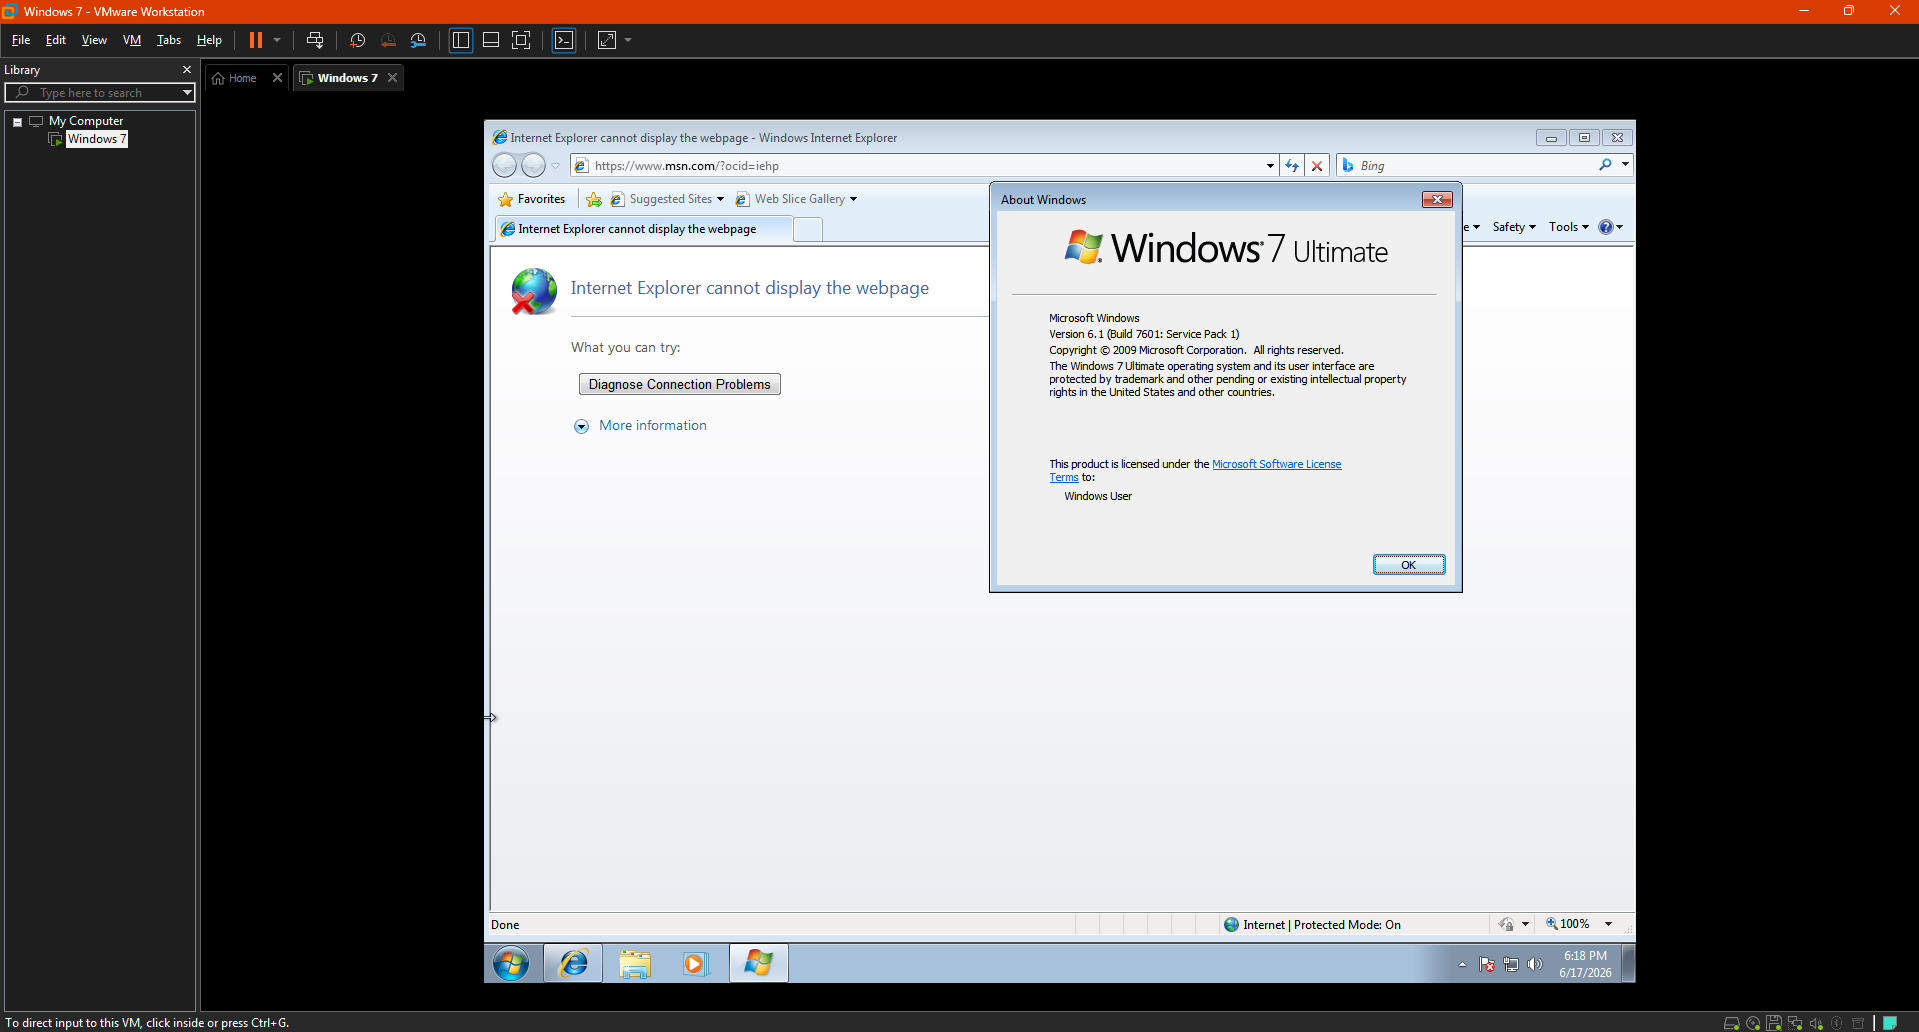Select the 'cannot display the webpage' tab
The image size is (1919, 1032).
pyautogui.click(x=643, y=229)
